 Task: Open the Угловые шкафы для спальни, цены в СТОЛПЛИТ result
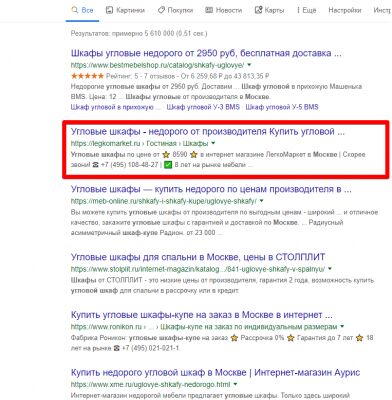[x=198, y=257]
